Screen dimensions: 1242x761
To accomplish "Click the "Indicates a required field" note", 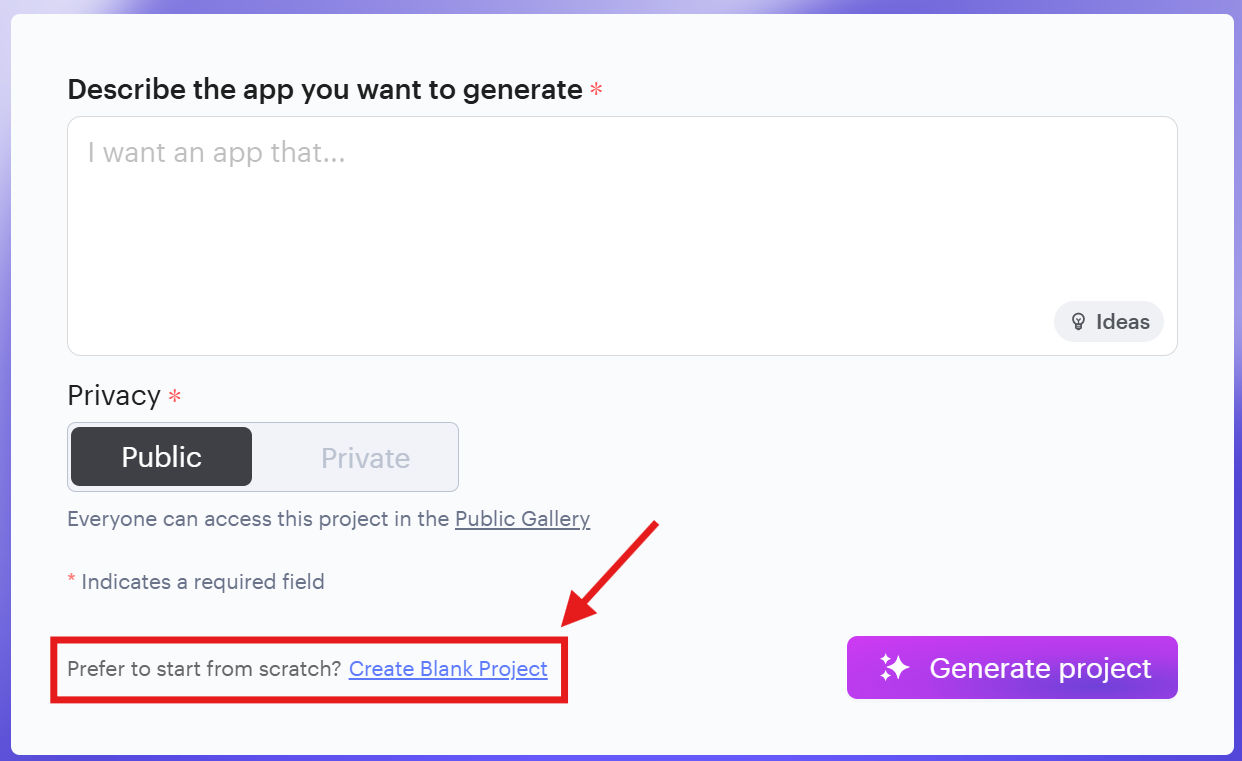I will click(x=203, y=581).
